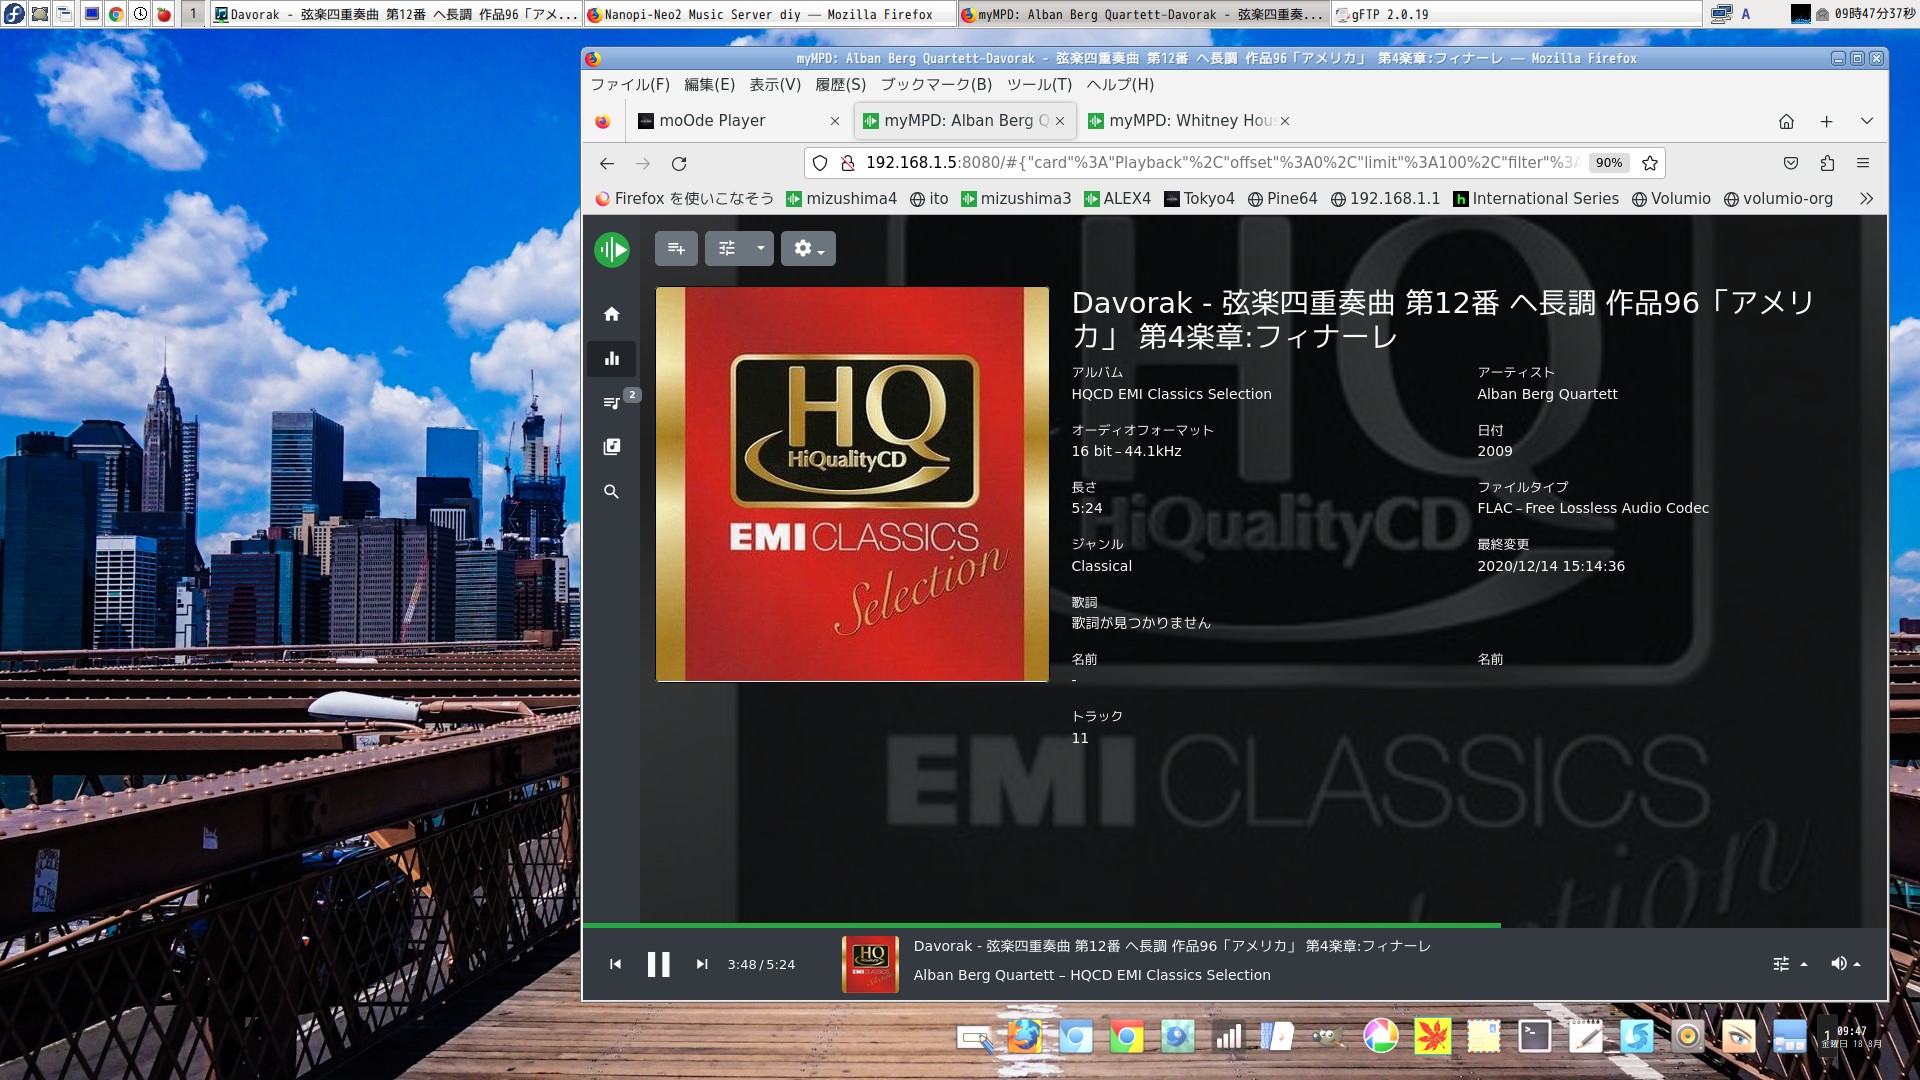This screenshot has width=1920, height=1080.
Task: Open the myMPD home view
Action: tap(611, 313)
